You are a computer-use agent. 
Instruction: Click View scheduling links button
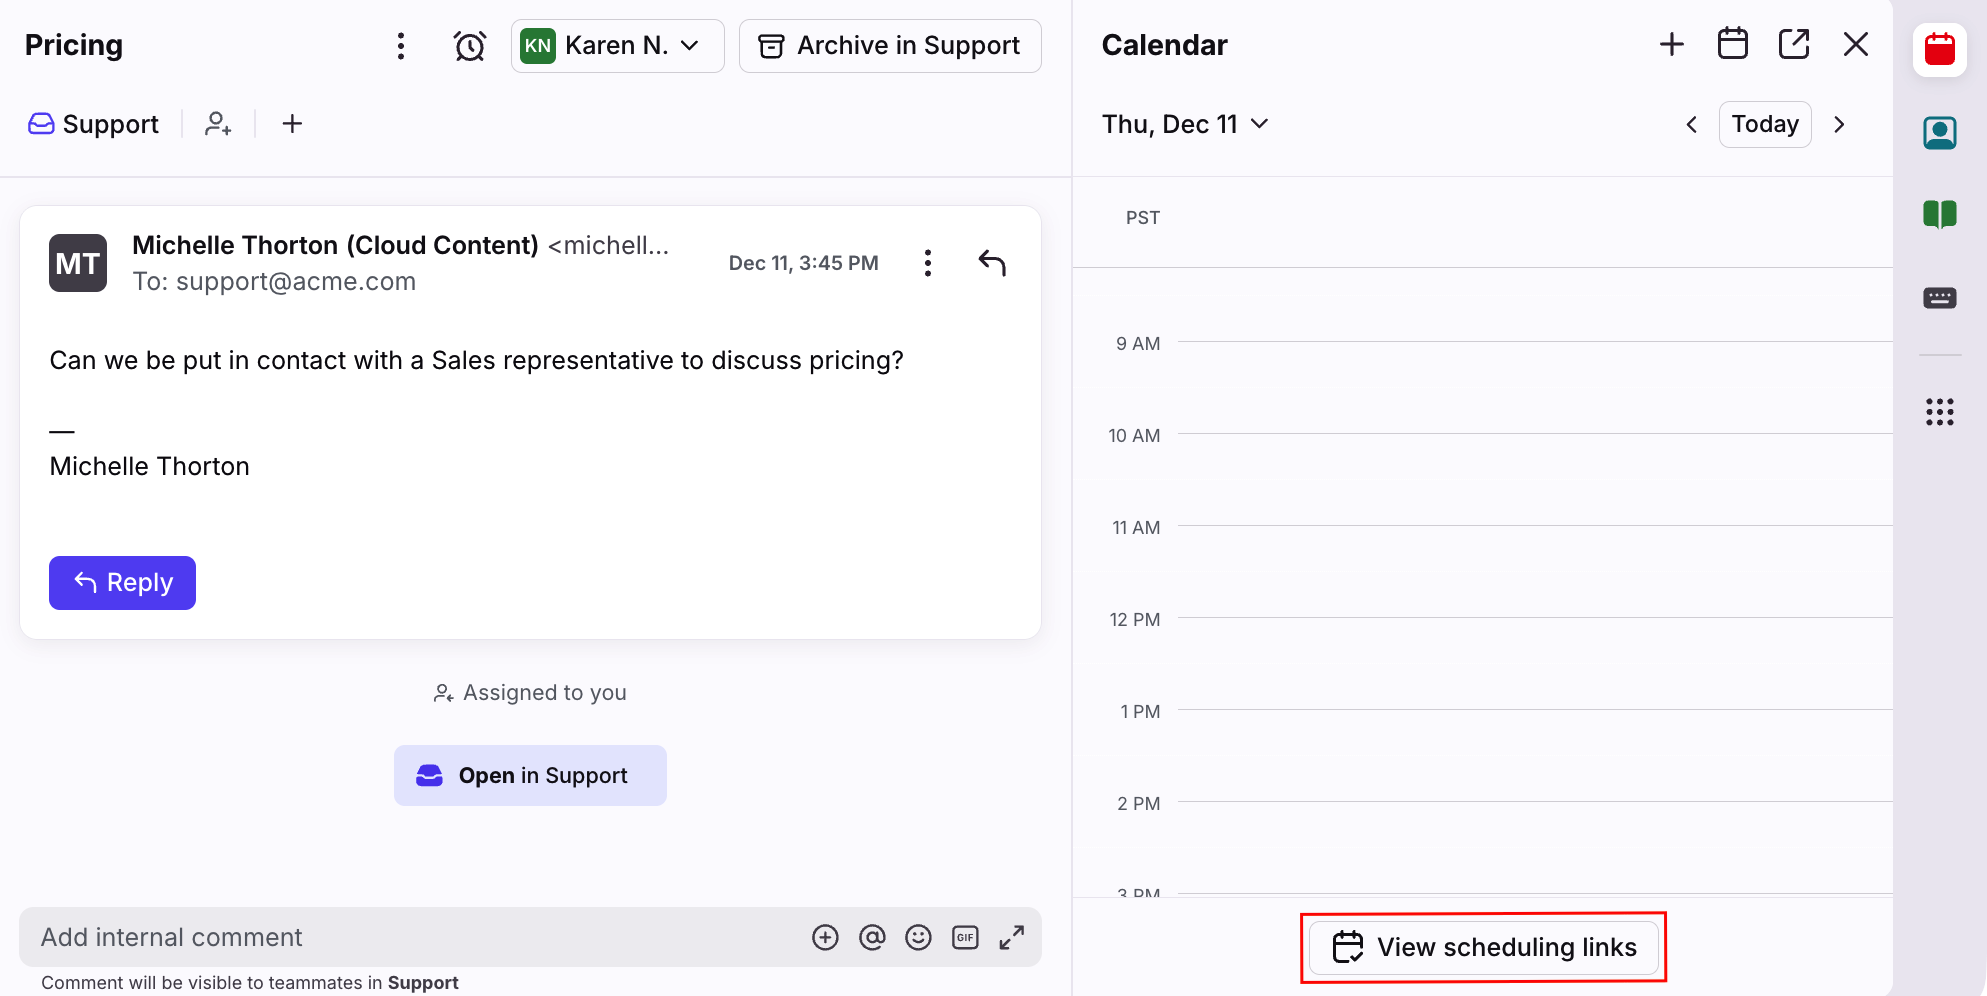point(1484,947)
